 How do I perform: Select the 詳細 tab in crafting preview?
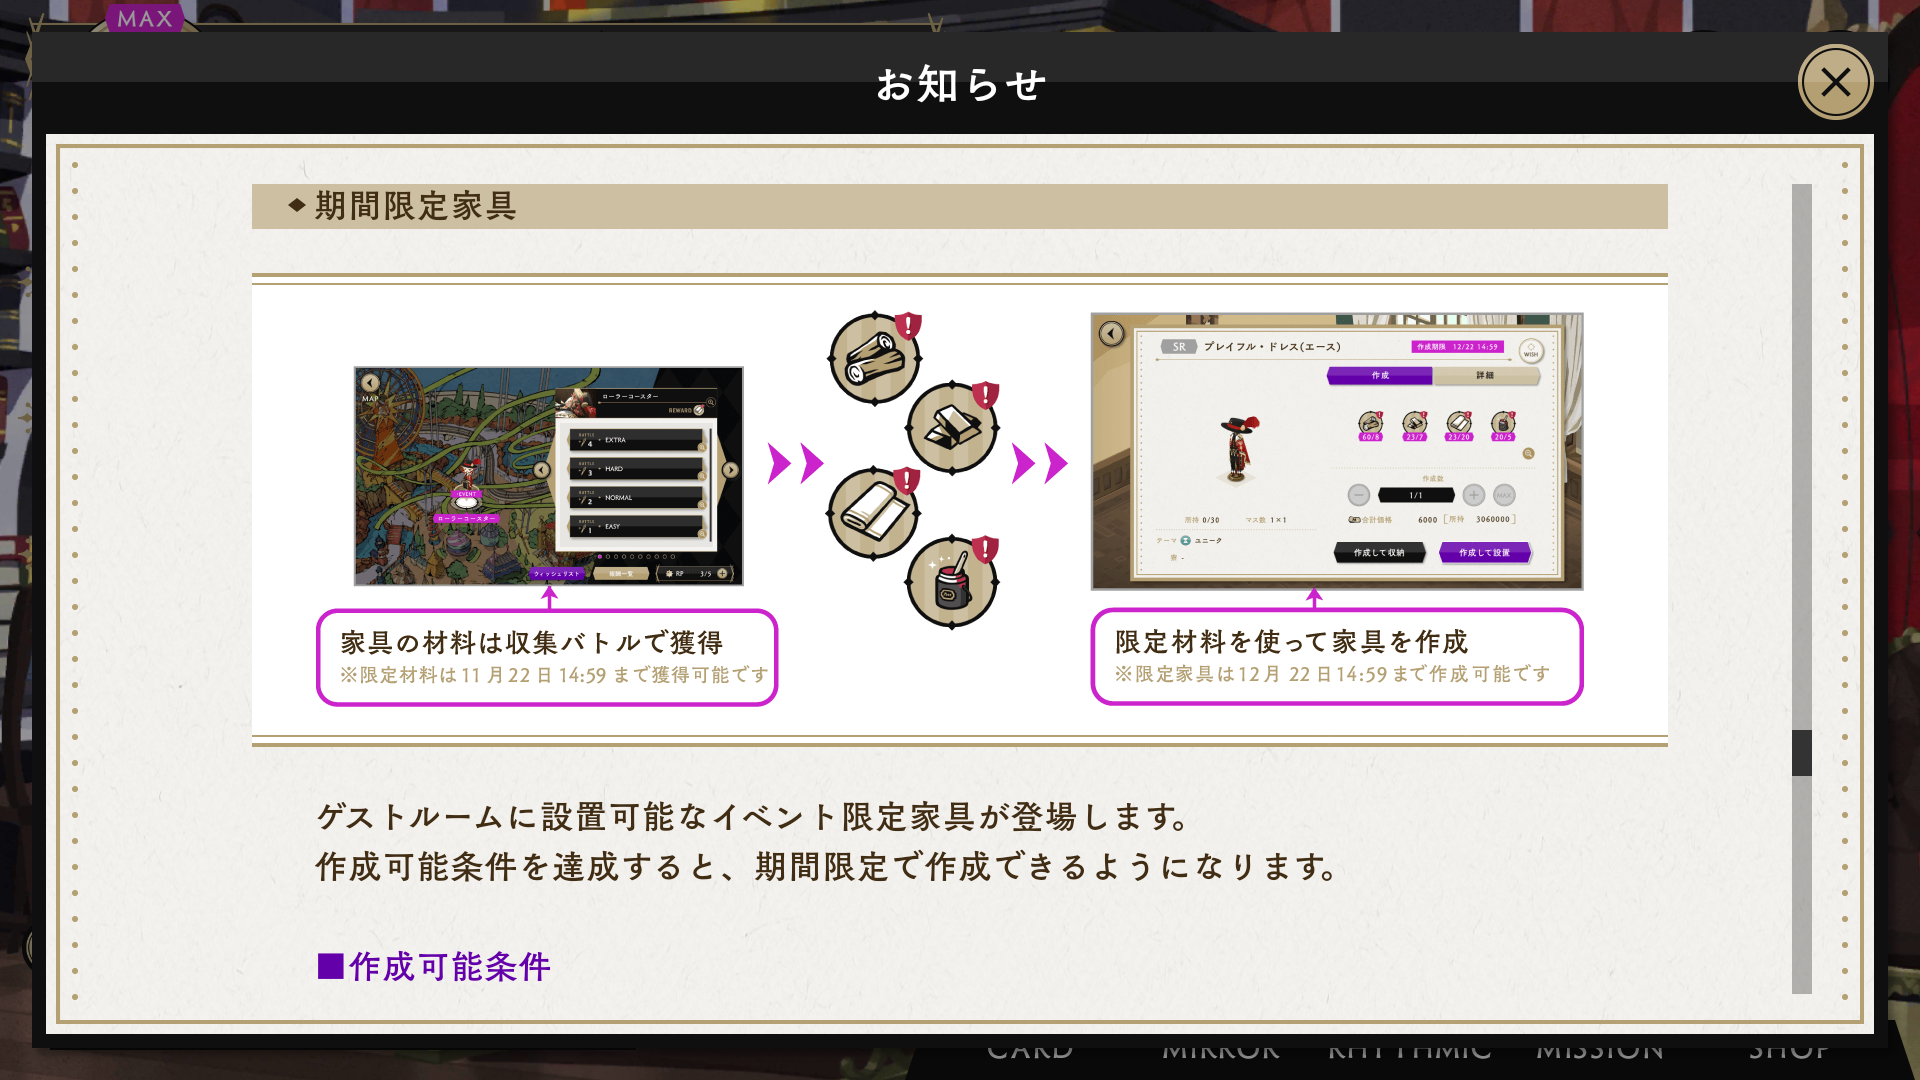point(1486,375)
